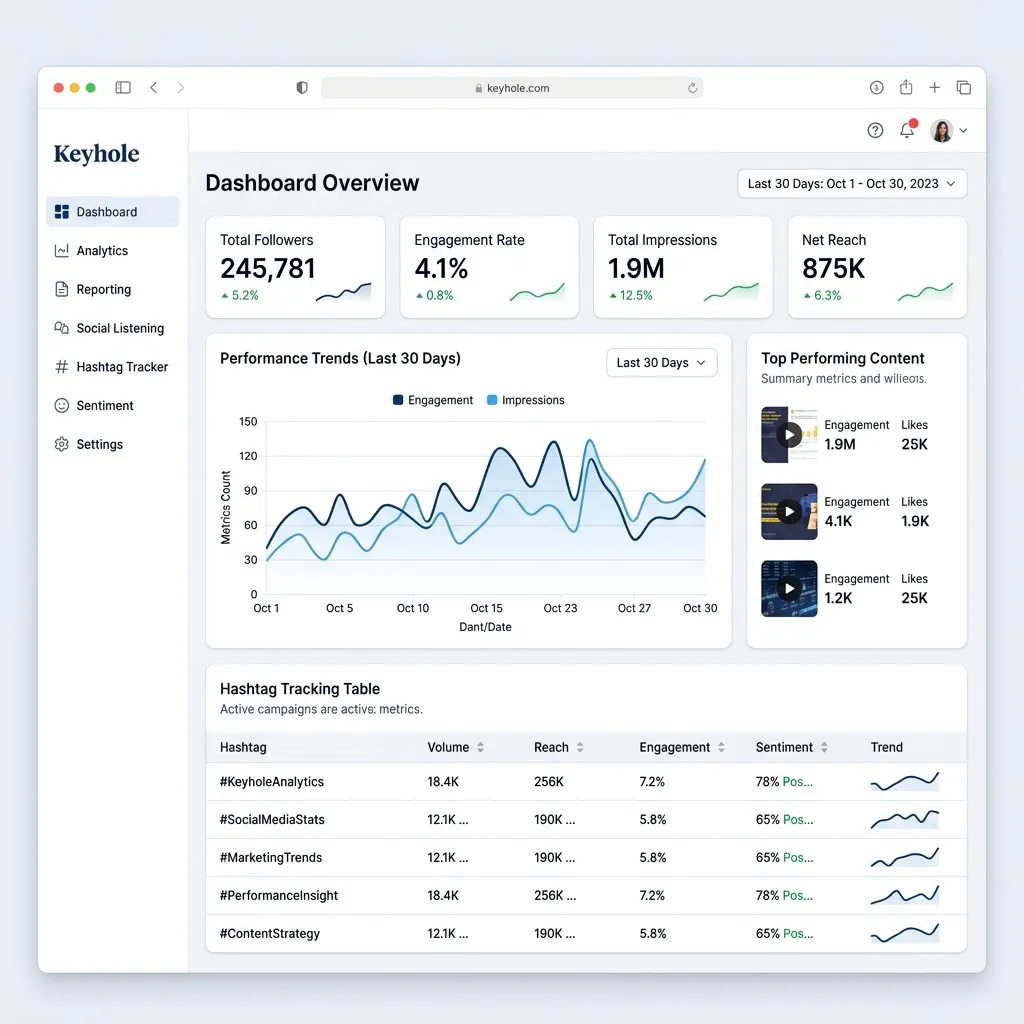The width and height of the screenshot is (1024, 1024).
Task: Click the Oct 15 axis label
Action: click(x=486, y=608)
